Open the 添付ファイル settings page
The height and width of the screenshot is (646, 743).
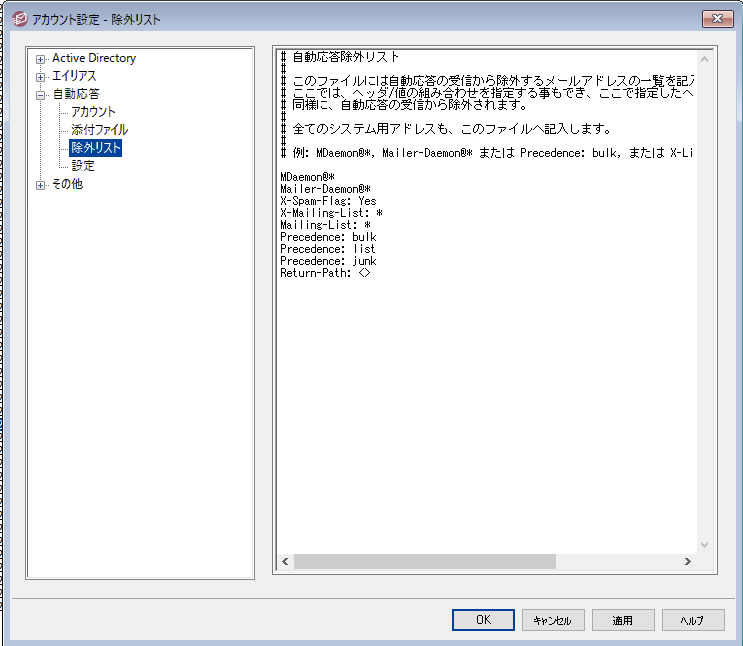coord(99,130)
